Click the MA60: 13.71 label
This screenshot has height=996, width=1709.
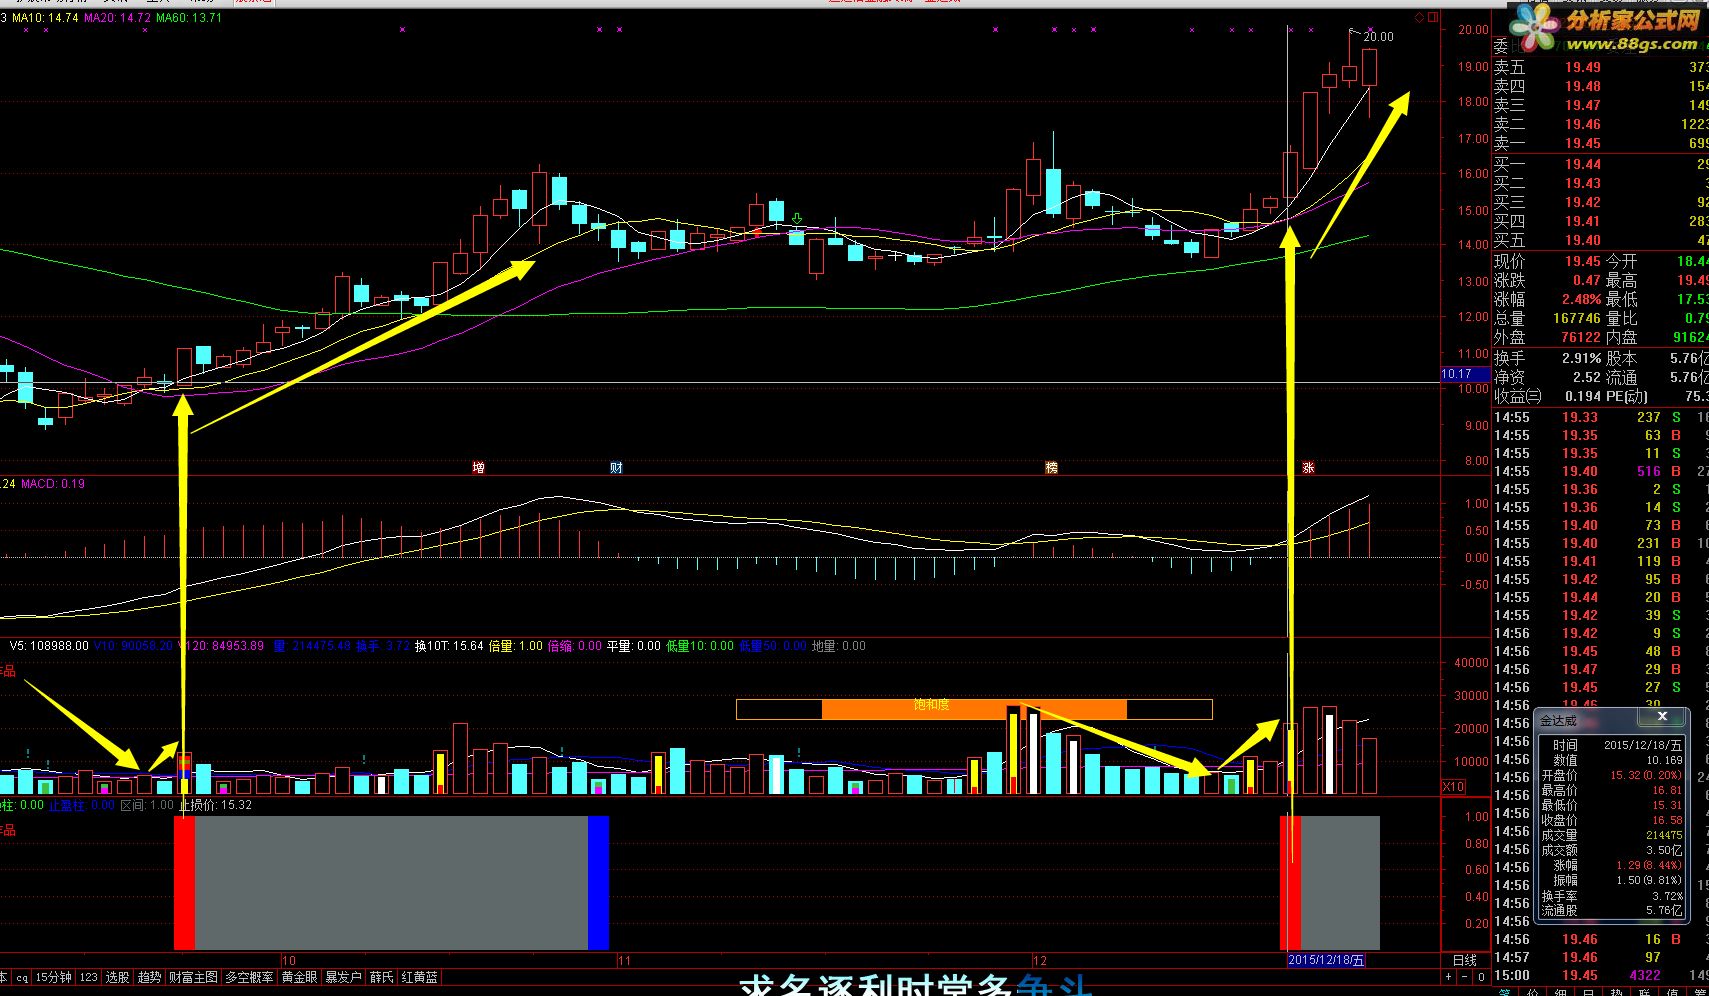(x=189, y=18)
